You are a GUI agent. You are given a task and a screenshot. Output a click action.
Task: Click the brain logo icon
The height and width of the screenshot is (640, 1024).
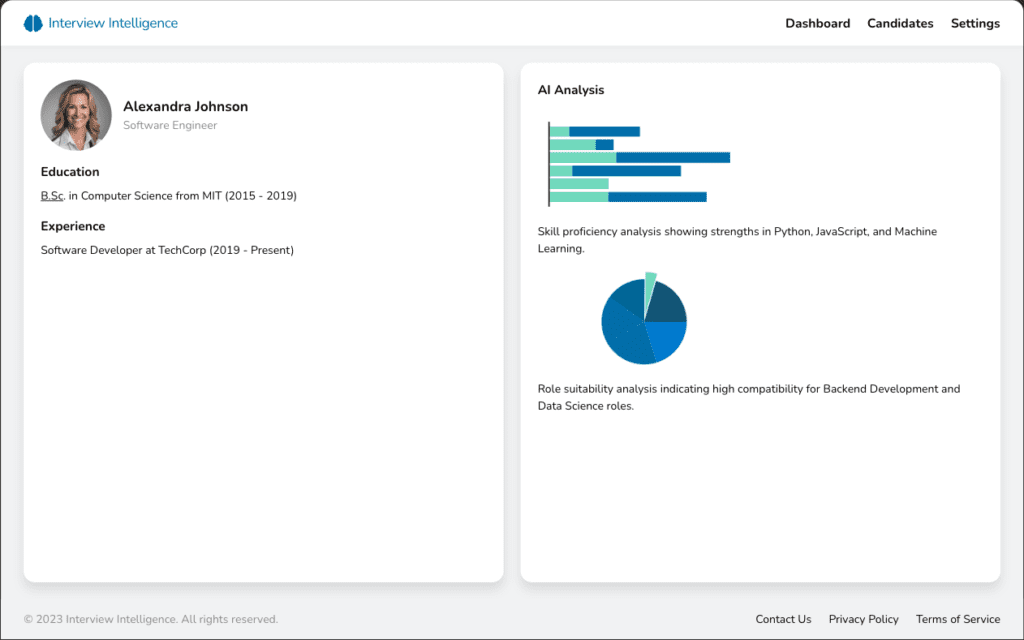pyautogui.click(x=33, y=24)
